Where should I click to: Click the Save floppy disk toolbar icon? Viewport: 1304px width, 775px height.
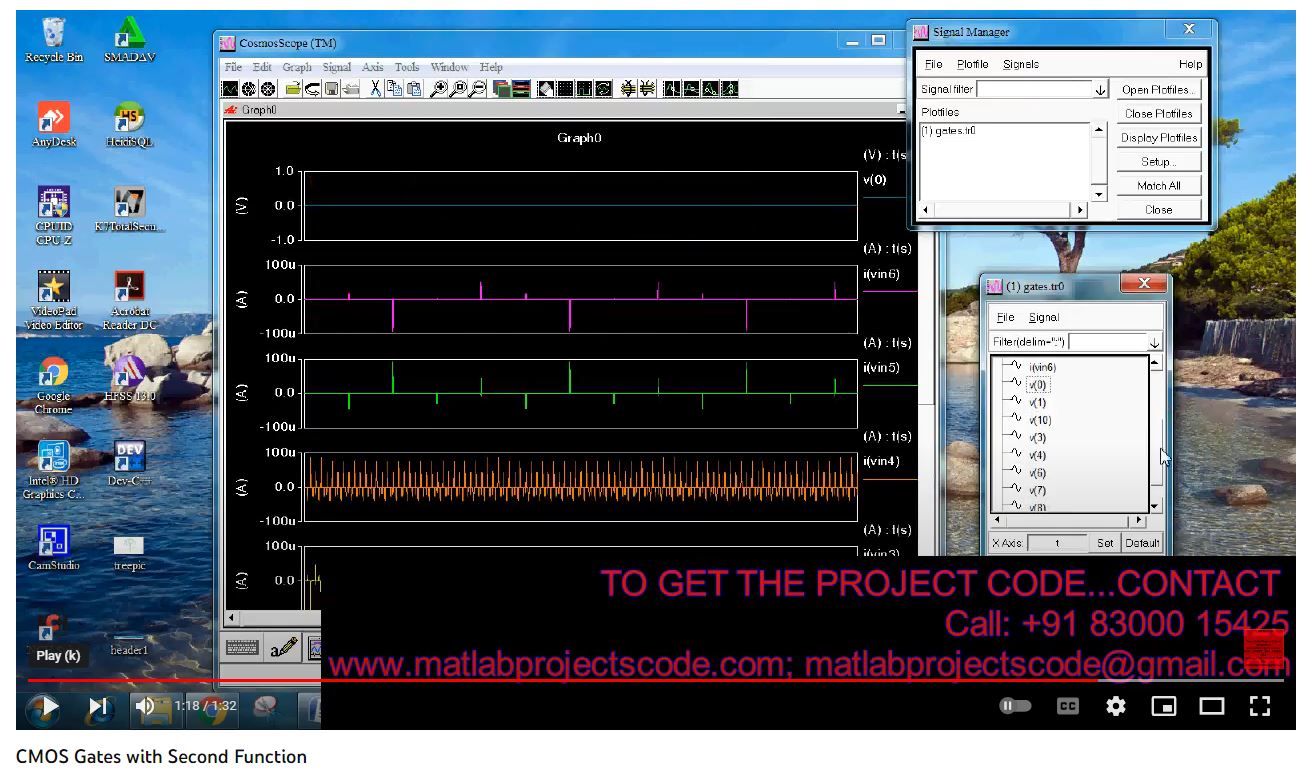(331, 89)
